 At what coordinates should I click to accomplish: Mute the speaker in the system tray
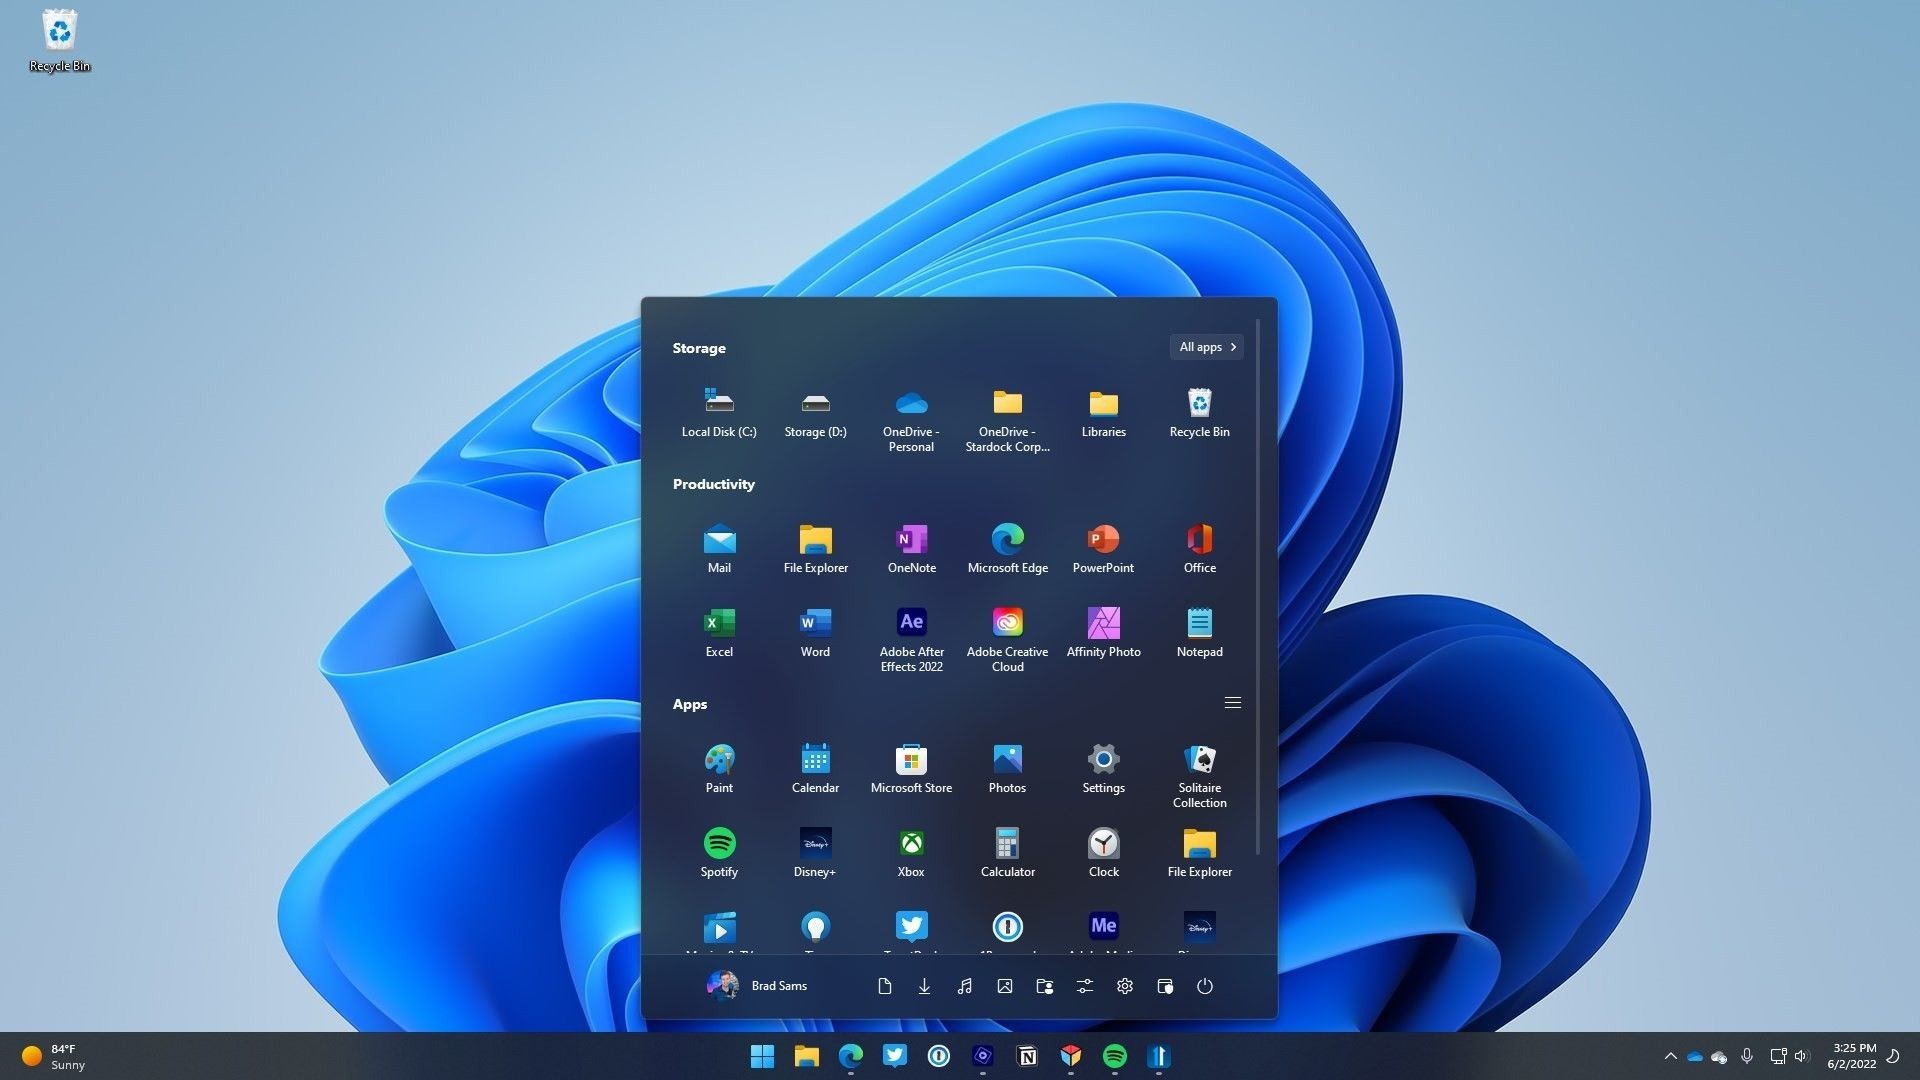click(x=1801, y=1056)
